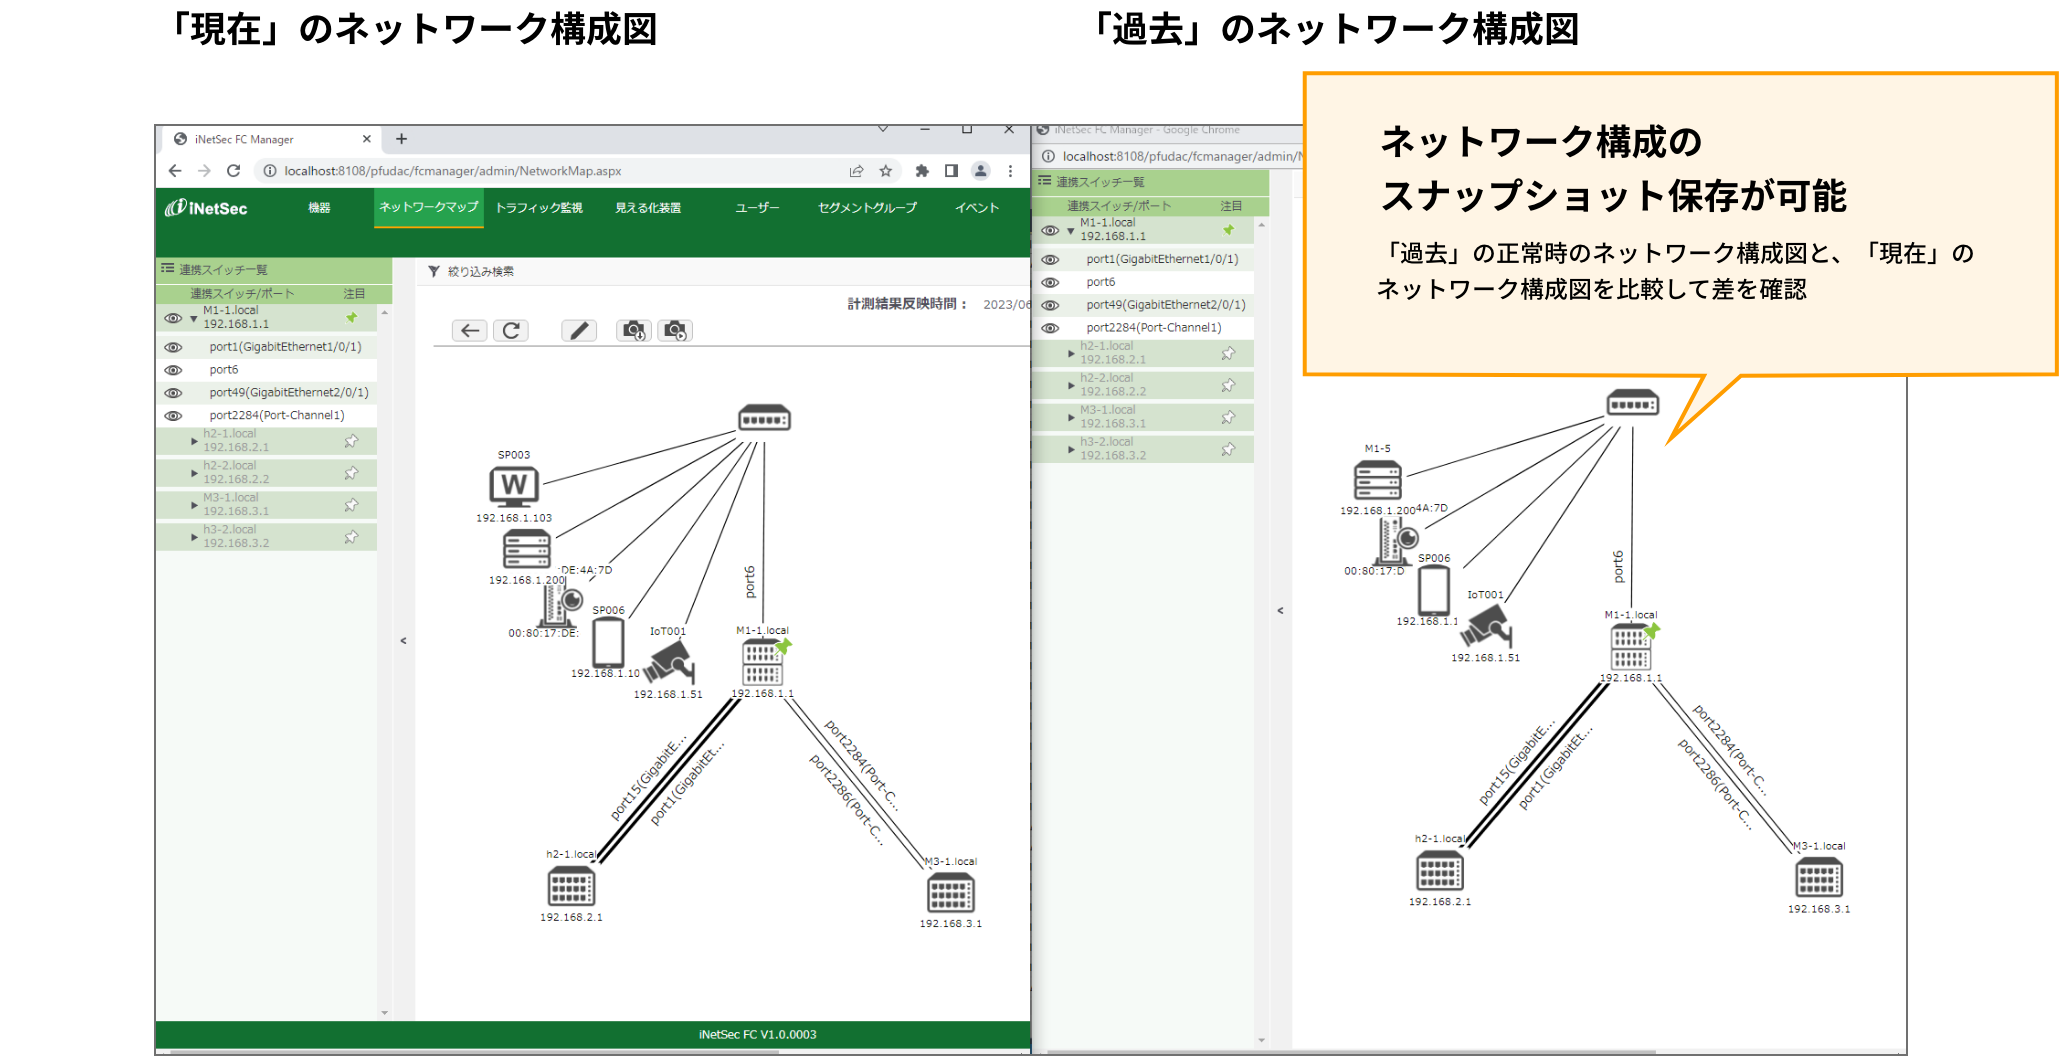Close the iNetSec FC Manager tab
The height and width of the screenshot is (1060, 2060).
367,139
